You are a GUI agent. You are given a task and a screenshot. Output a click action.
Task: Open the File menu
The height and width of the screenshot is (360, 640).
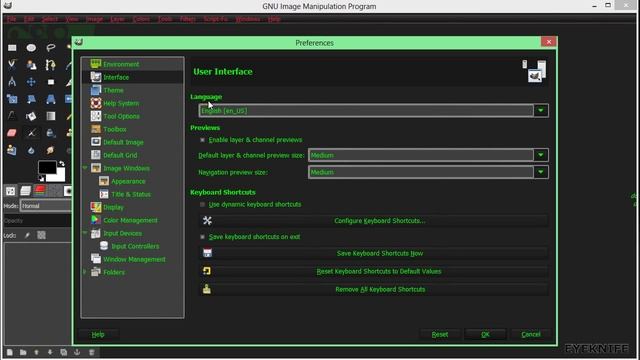pos(11,19)
